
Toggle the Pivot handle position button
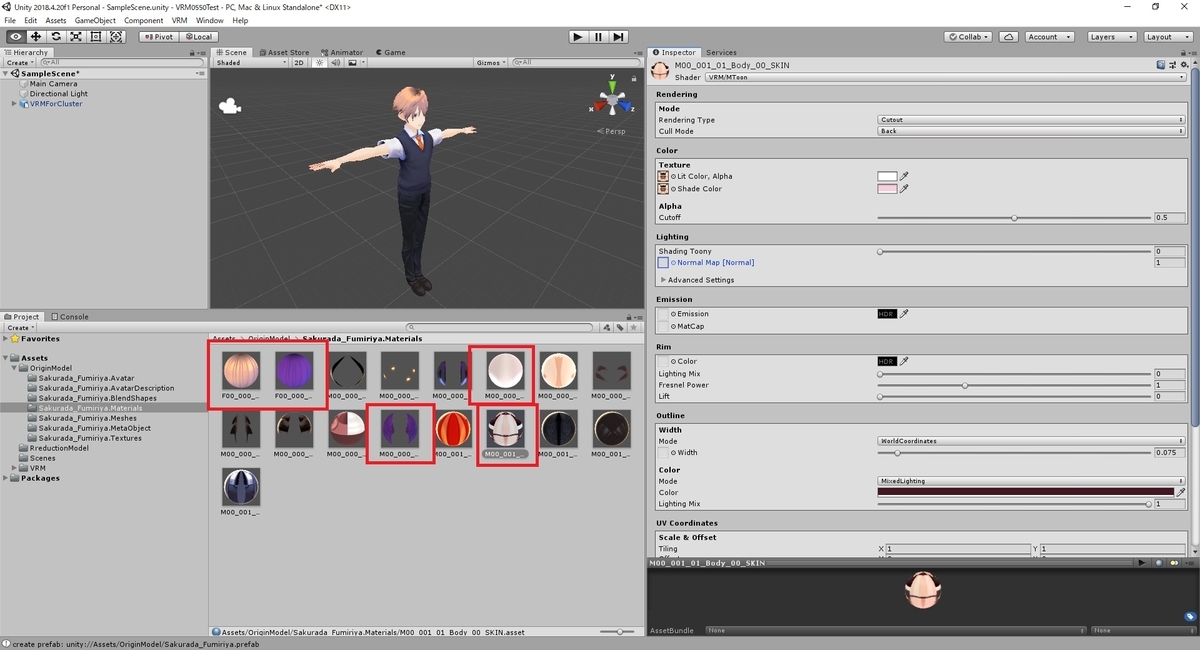pyautogui.click(x=158, y=37)
